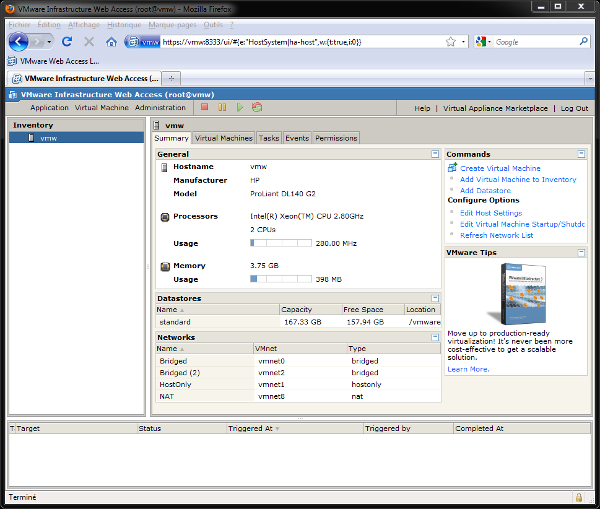The width and height of the screenshot is (600, 509).
Task: Click the host icon beside vmw title
Action: [x=156, y=125]
